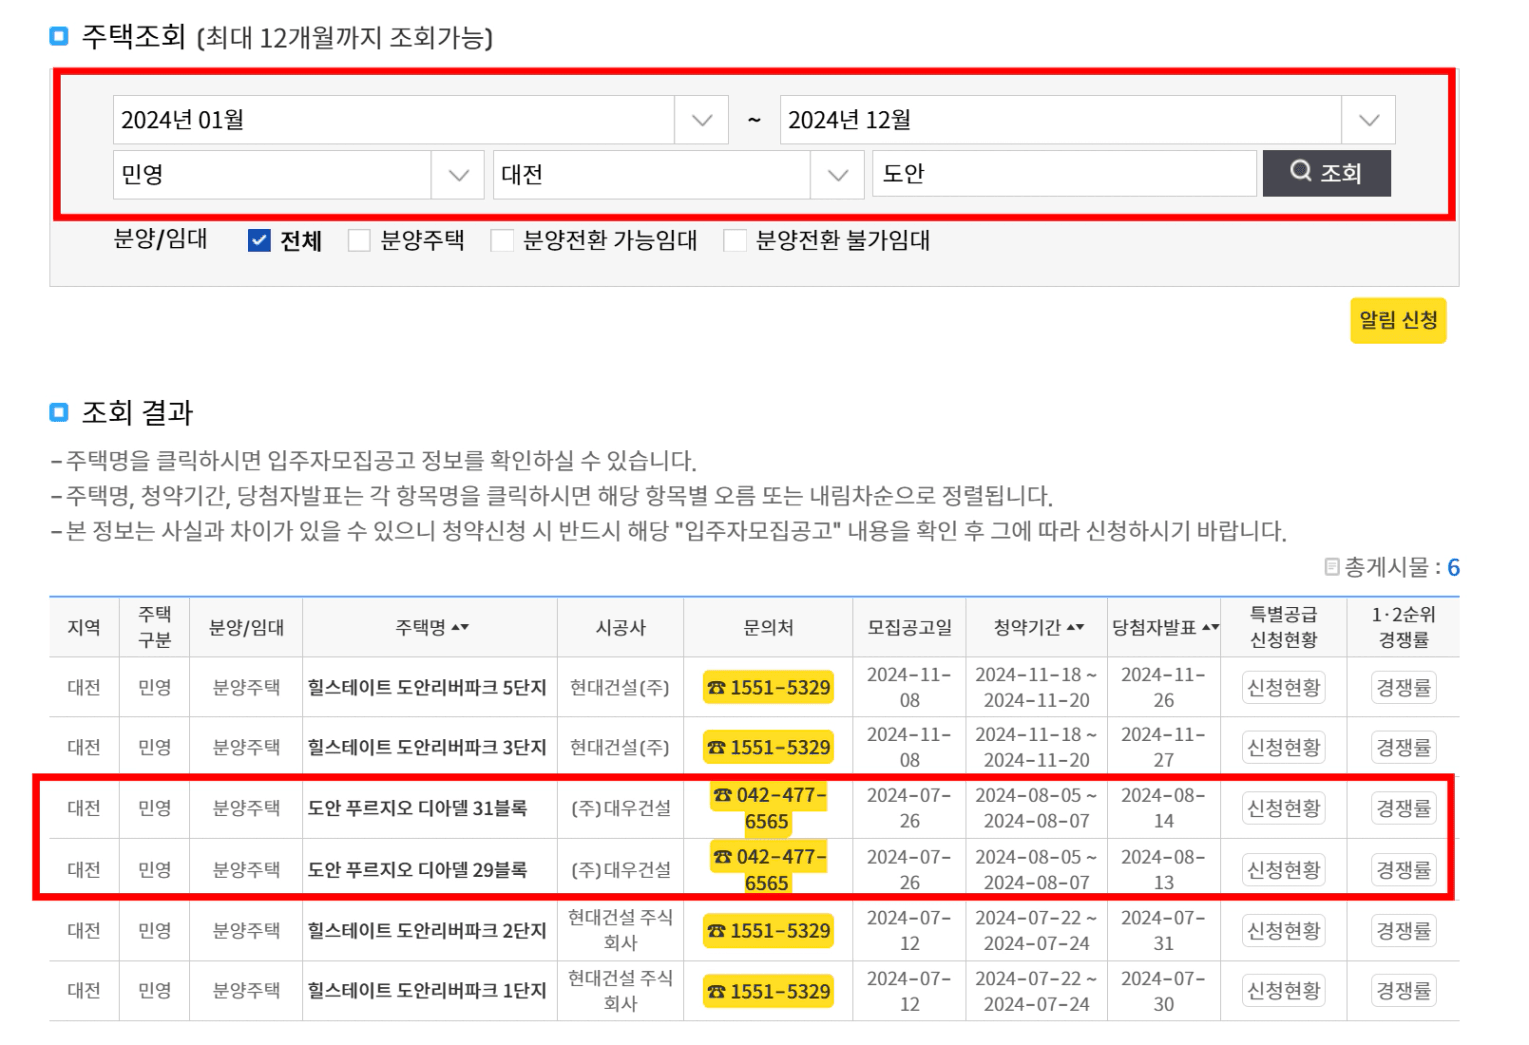Expand the end month 2024년 12월 dropdown
1529x1045 pixels.
[1368, 120]
